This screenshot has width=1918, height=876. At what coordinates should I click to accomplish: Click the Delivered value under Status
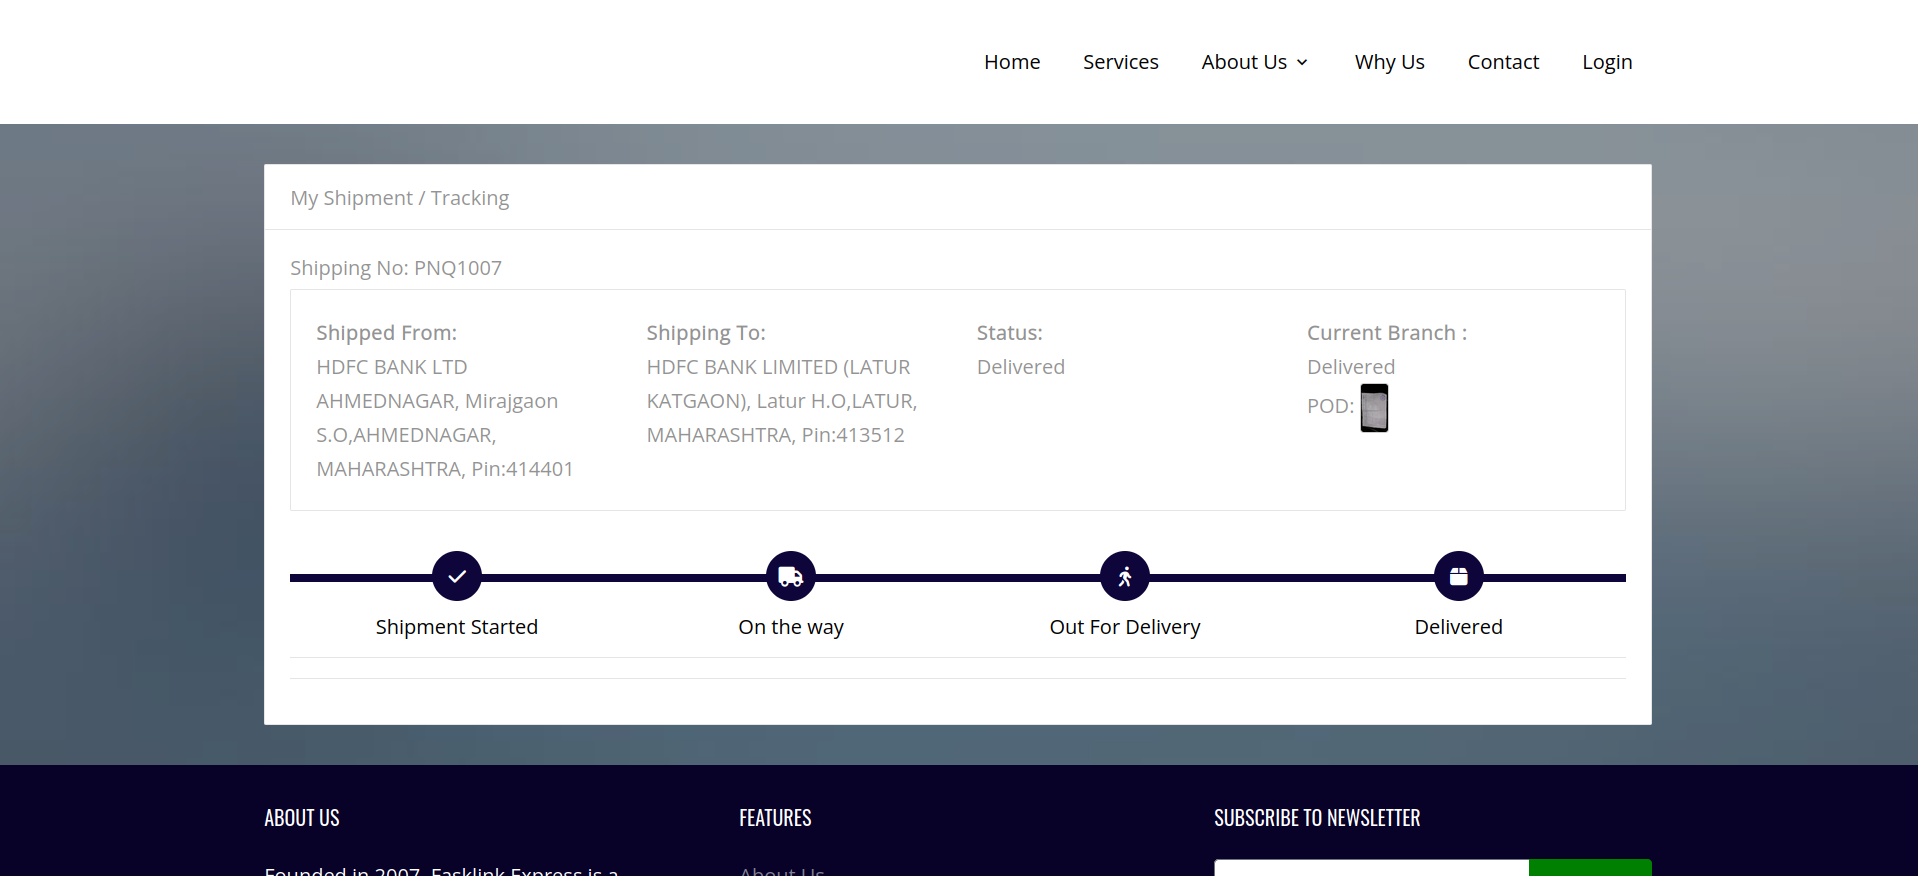click(x=1021, y=367)
